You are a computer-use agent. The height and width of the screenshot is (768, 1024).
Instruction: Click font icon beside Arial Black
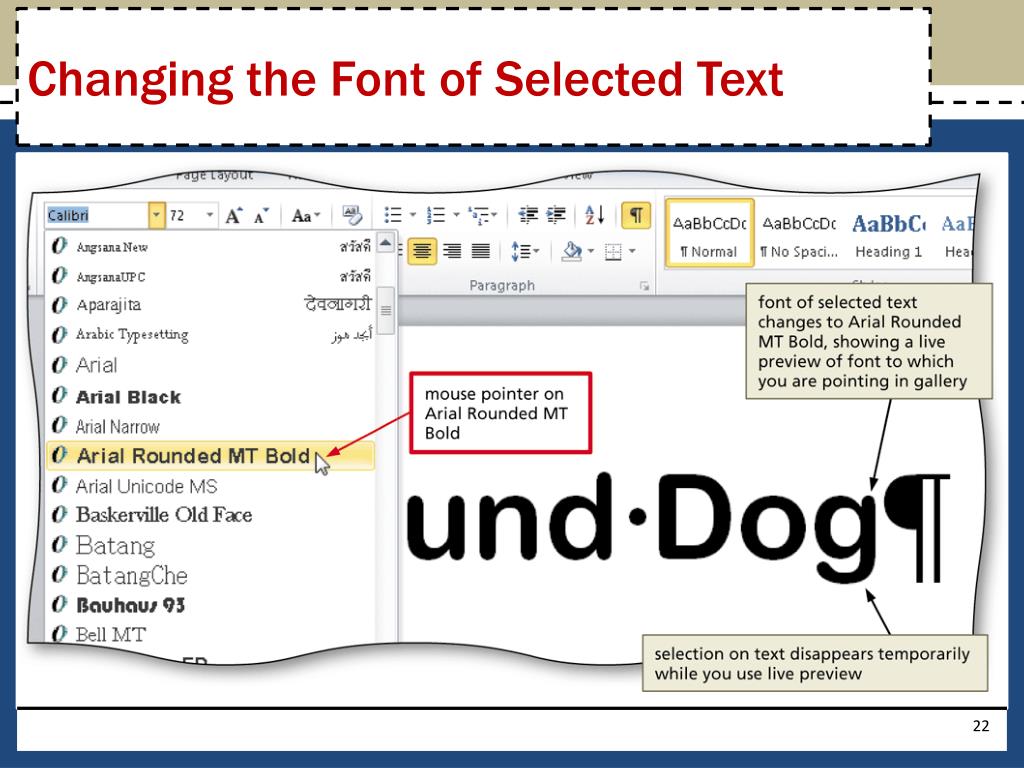59,396
